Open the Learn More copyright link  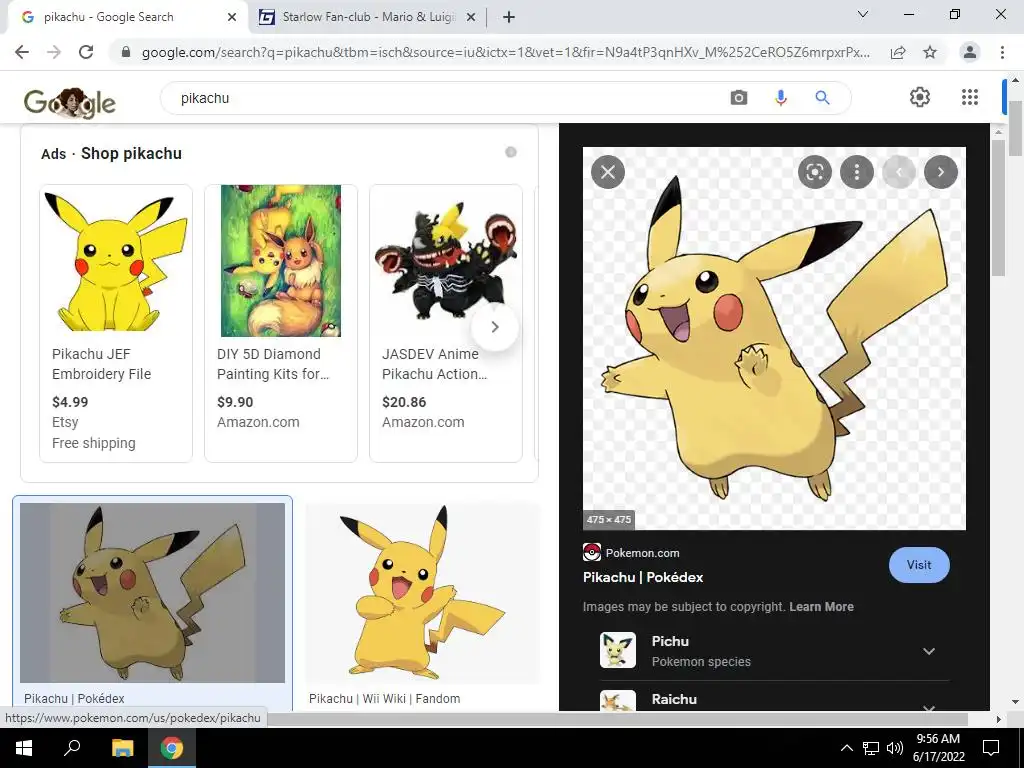(821, 607)
